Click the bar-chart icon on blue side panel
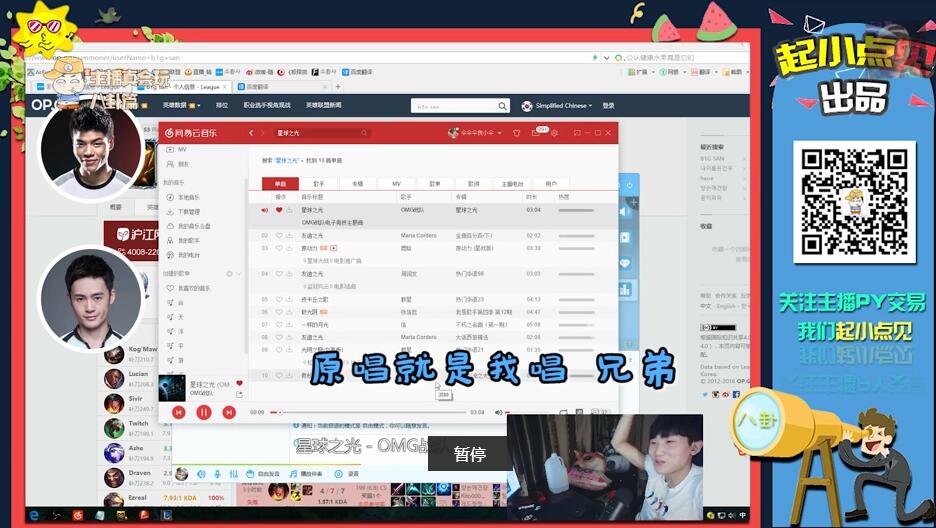 point(625,290)
